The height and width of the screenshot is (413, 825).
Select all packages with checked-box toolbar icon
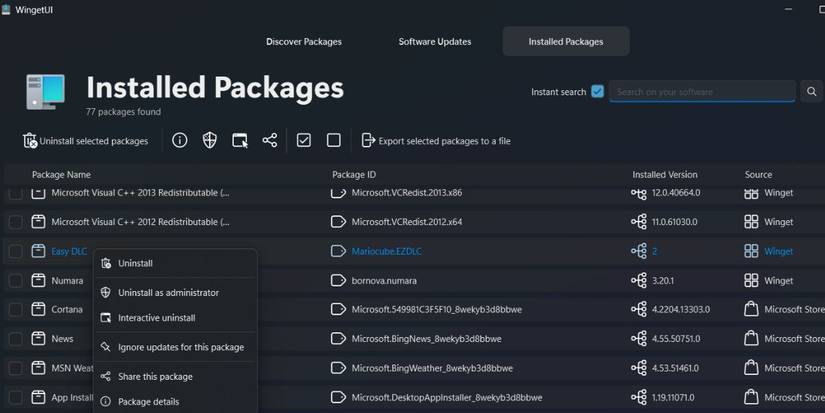click(304, 141)
